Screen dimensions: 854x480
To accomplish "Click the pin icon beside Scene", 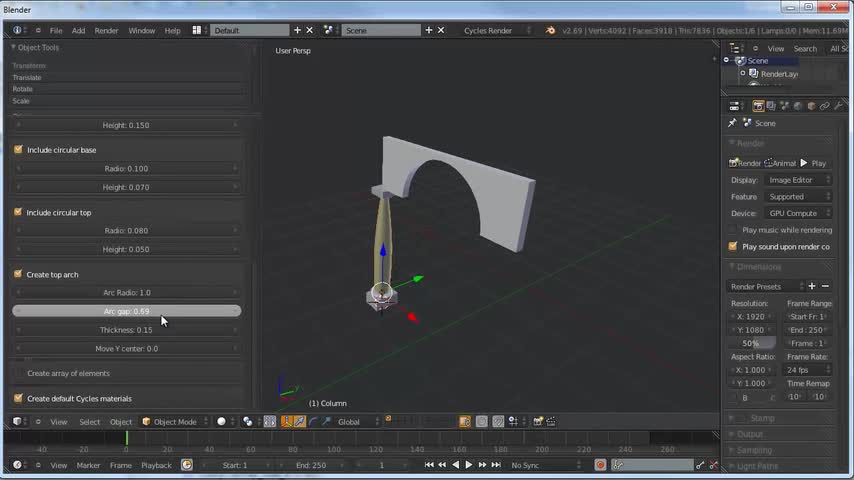I will tap(732, 124).
